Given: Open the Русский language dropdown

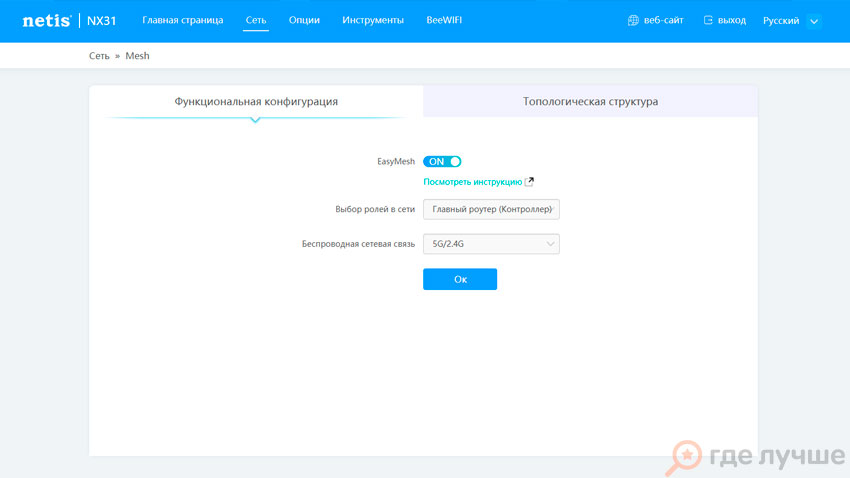Looking at the screenshot, I should (790, 20).
